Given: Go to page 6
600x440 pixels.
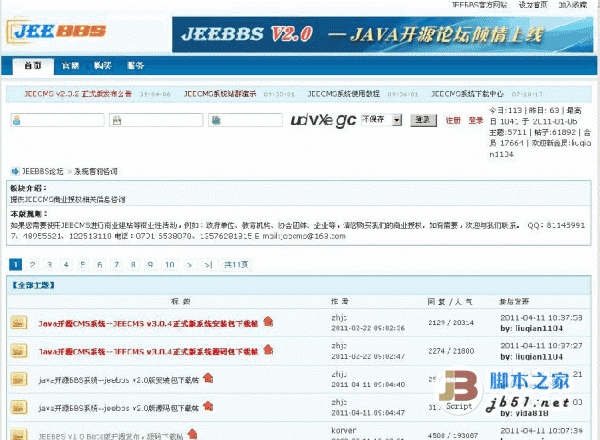Looking at the screenshot, I should pos(99,264).
